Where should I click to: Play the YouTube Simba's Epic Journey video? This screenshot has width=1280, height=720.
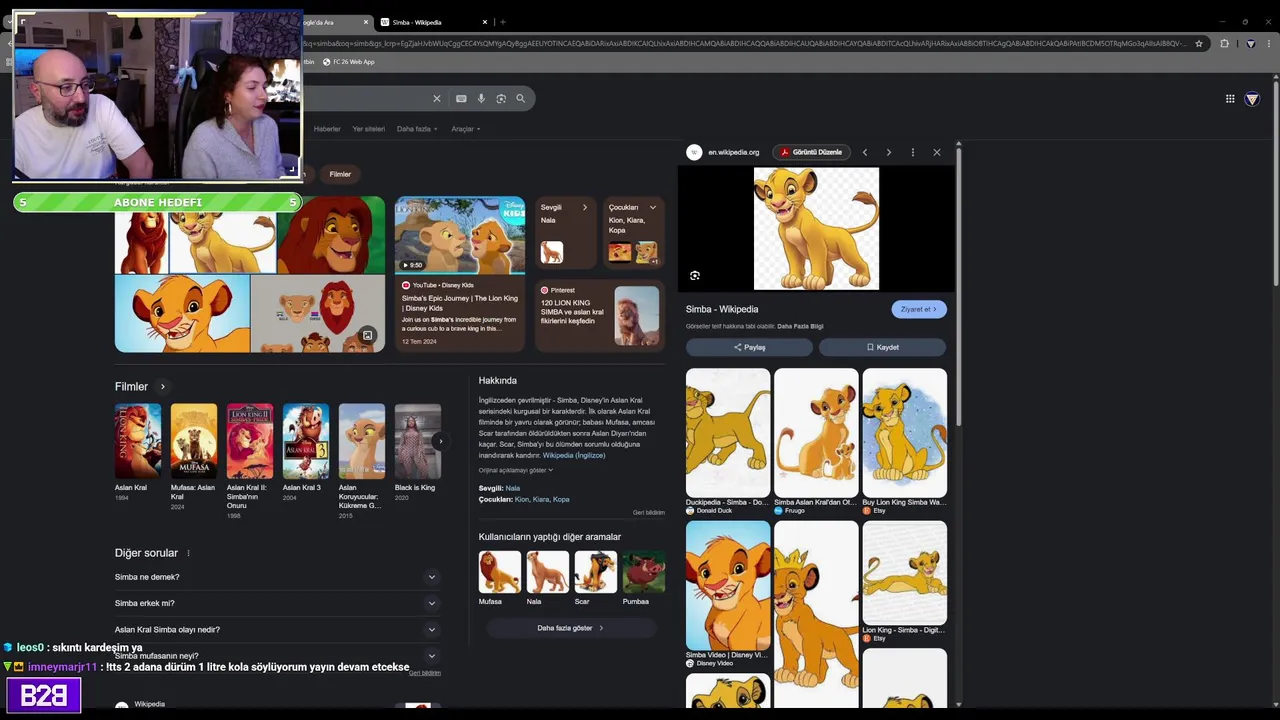[x=460, y=235]
